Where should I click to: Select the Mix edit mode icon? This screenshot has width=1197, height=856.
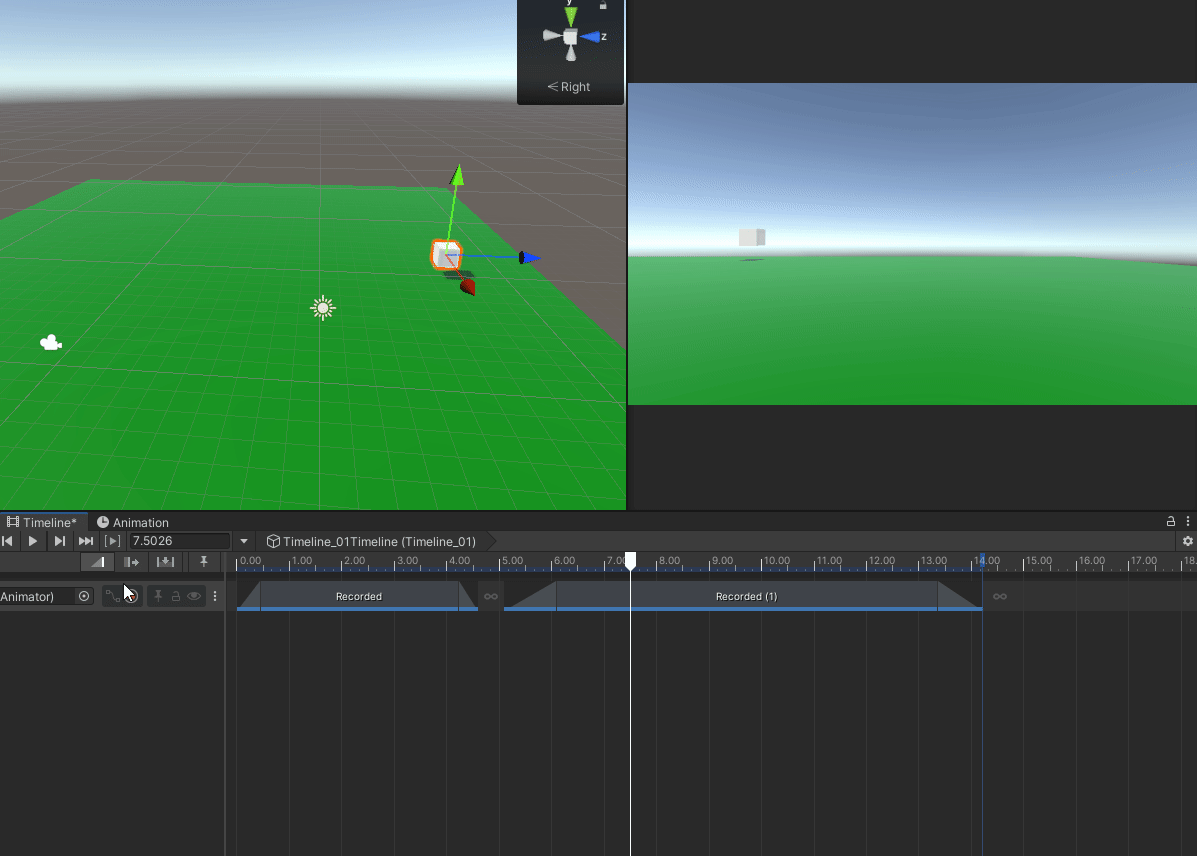(x=97, y=562)
